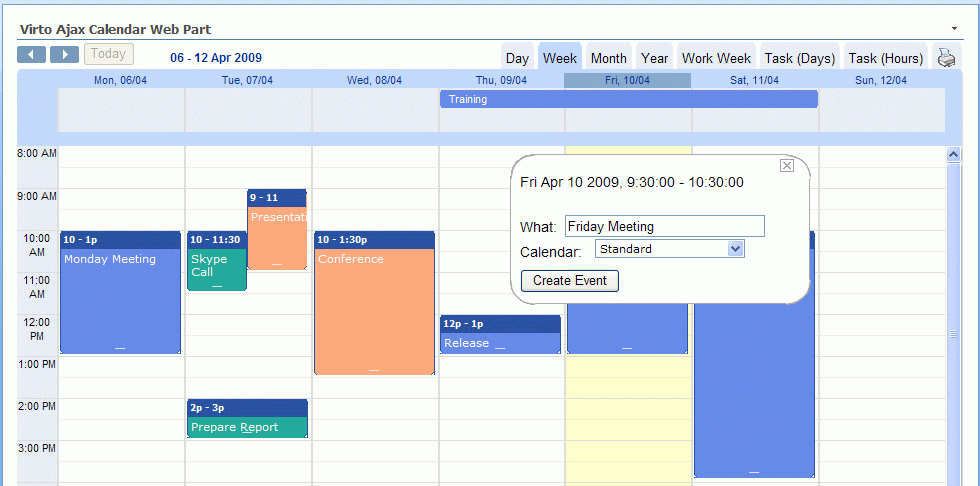The image size is (980, 486).
Task: Open the Work Week view
Action: point(716,59)
